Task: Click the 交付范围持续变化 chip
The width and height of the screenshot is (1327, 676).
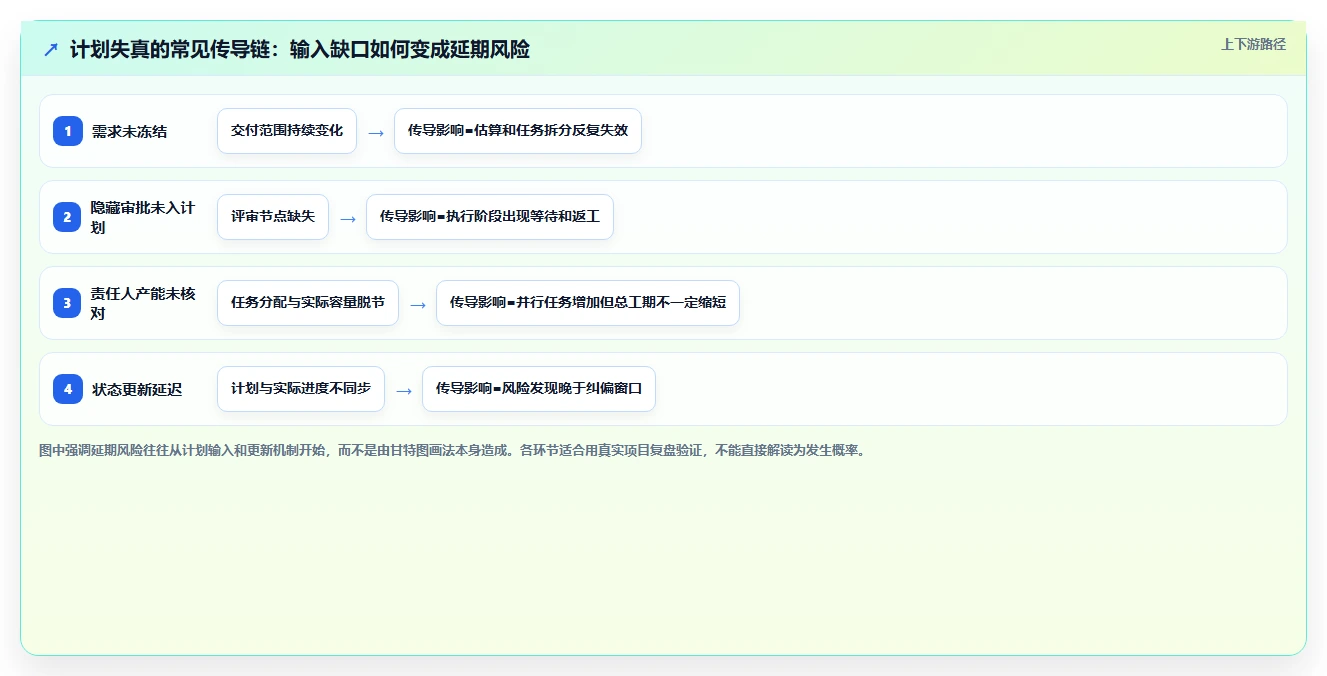Action: [287, 131]
